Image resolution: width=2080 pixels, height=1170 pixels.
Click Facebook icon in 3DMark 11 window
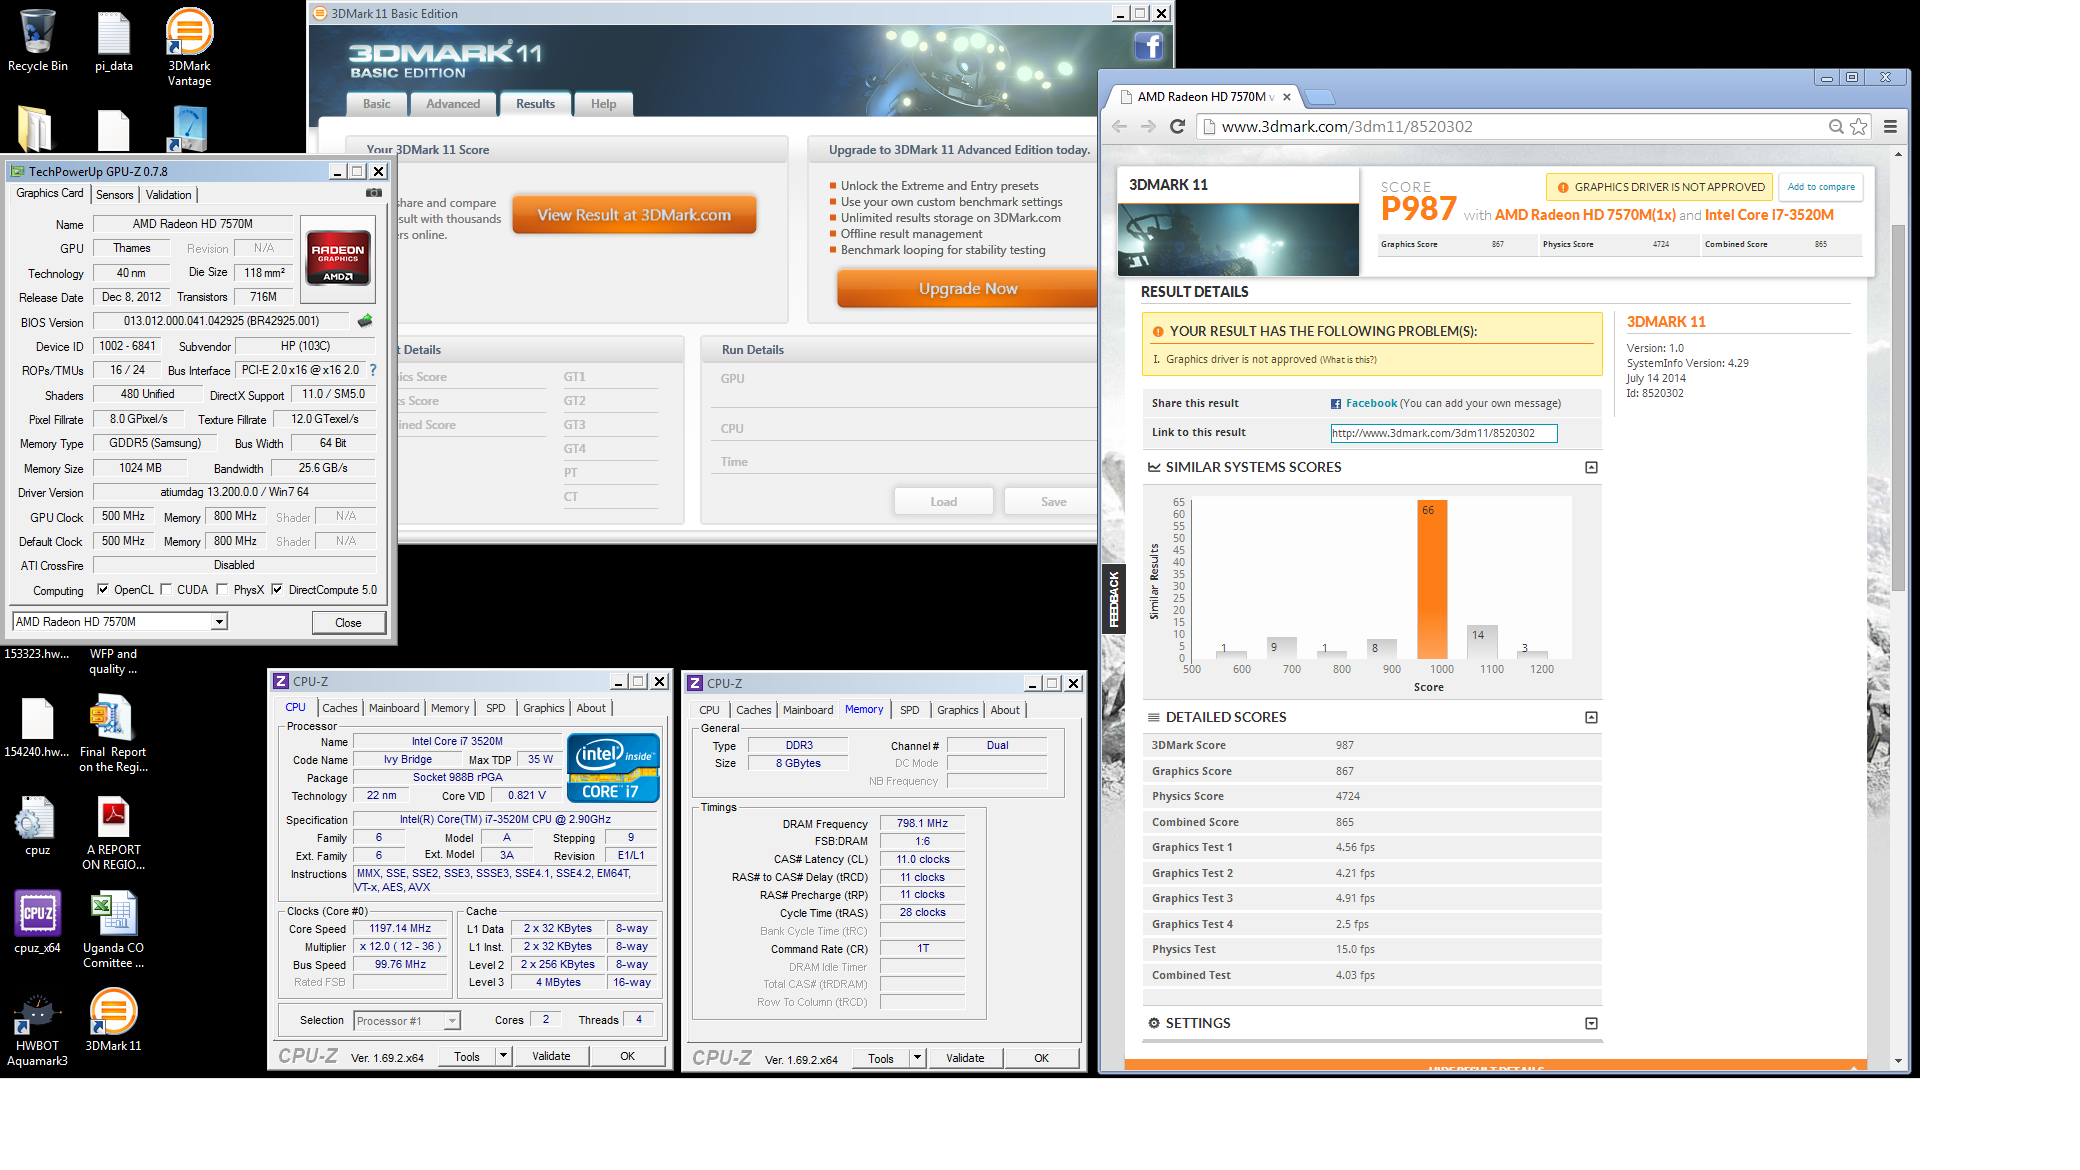(1148, 46)
